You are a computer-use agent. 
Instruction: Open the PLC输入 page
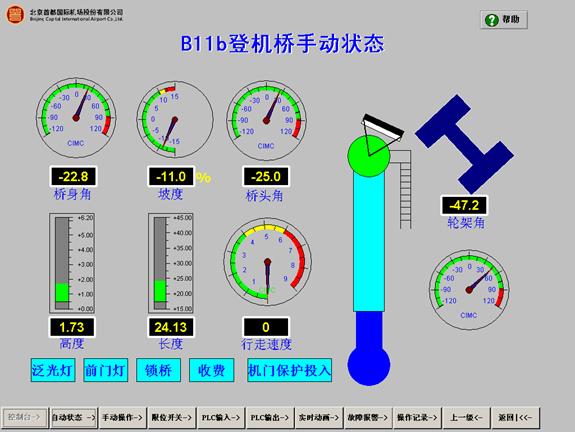click(x=221, y=417)
